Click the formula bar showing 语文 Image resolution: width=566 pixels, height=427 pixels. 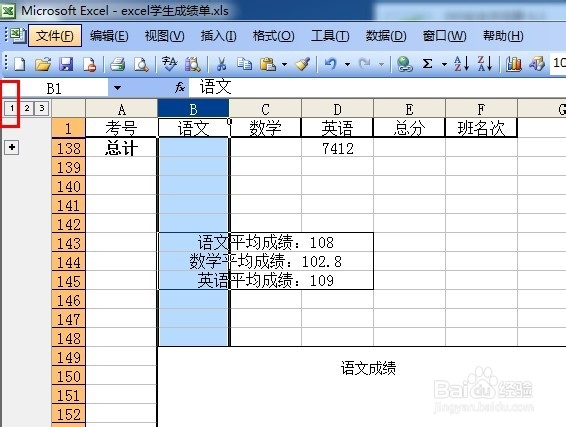pos(377,87)
